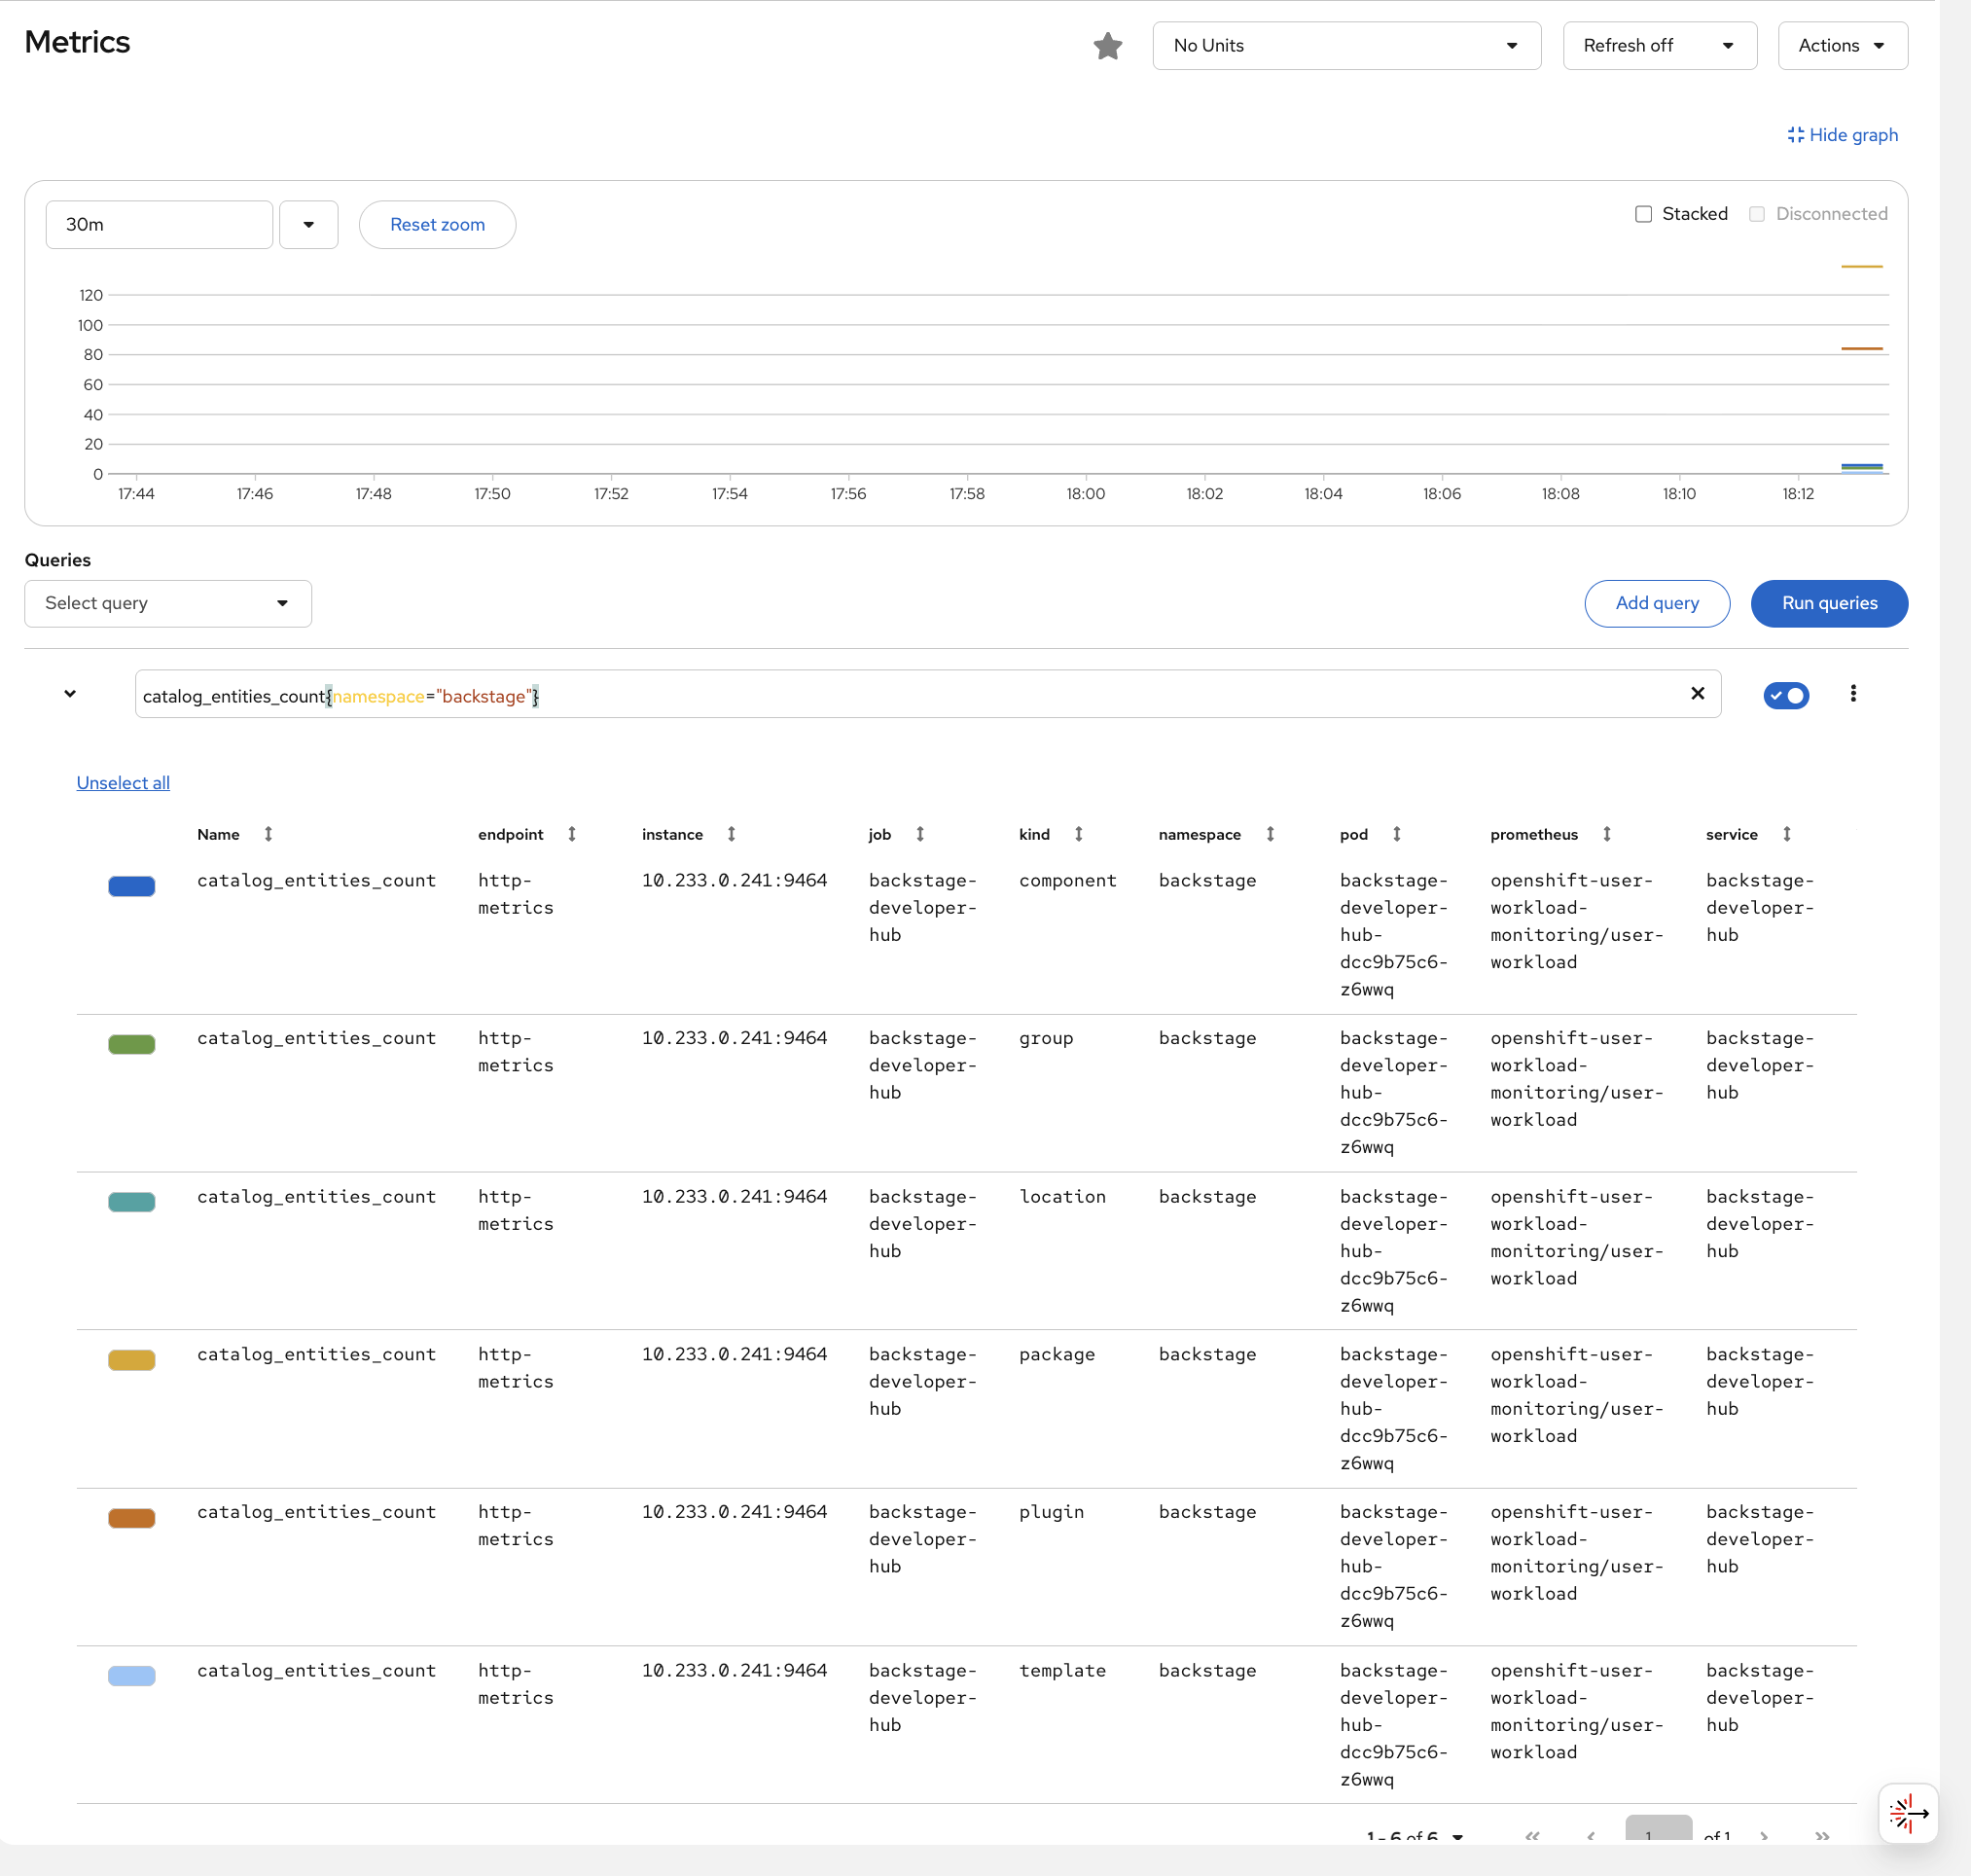Sort by endpoint column
1971x1876 pixels.
[572, 834]
